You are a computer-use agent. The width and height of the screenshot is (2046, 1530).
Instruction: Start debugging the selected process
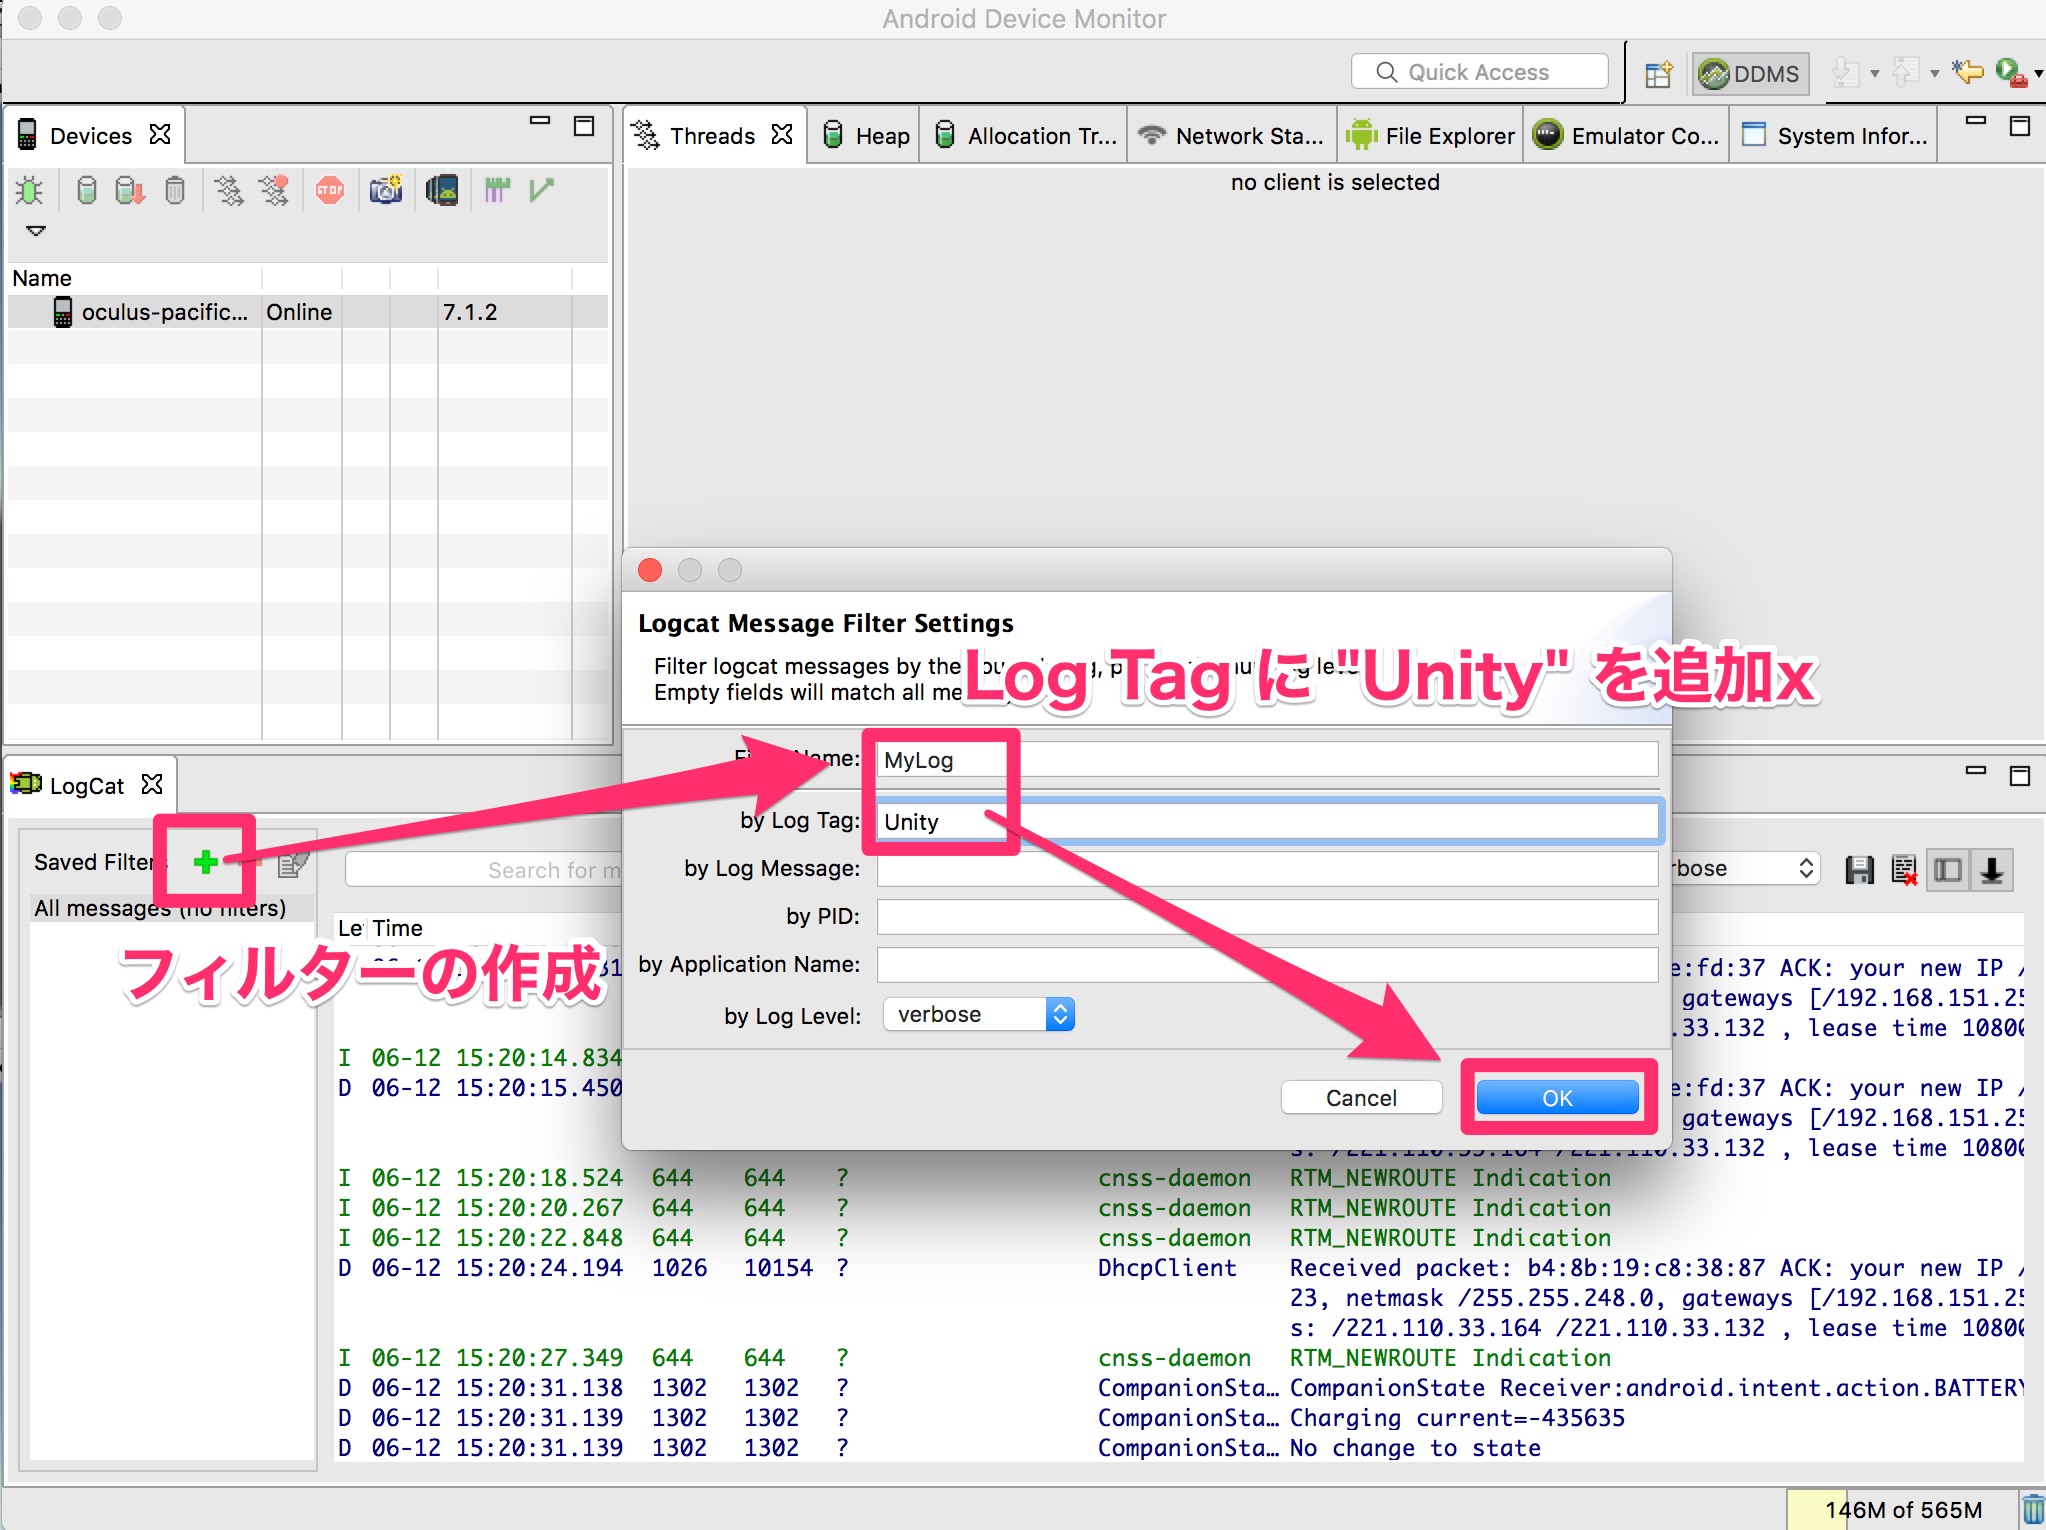click(29, 190)
